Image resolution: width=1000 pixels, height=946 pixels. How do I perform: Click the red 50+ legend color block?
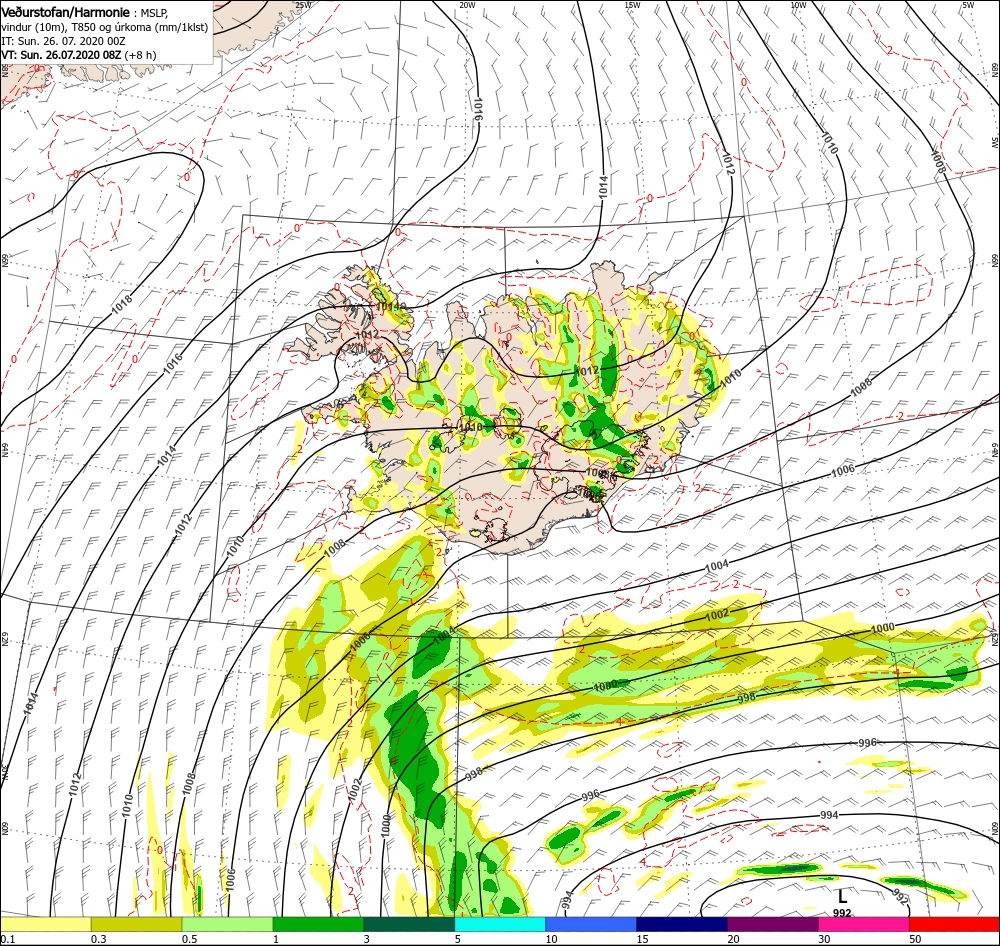pos(954,924)
